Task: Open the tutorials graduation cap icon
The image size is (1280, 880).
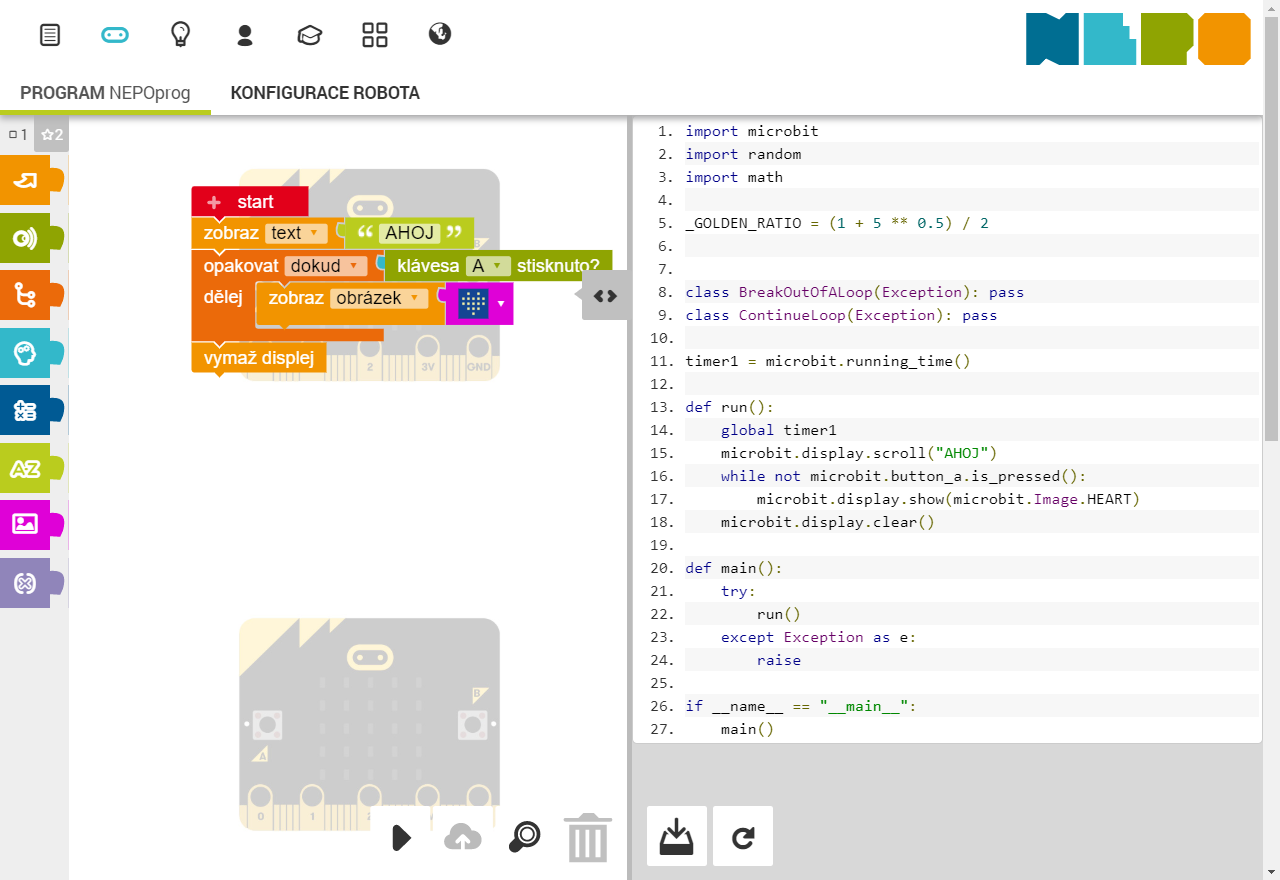Action: 309,34
